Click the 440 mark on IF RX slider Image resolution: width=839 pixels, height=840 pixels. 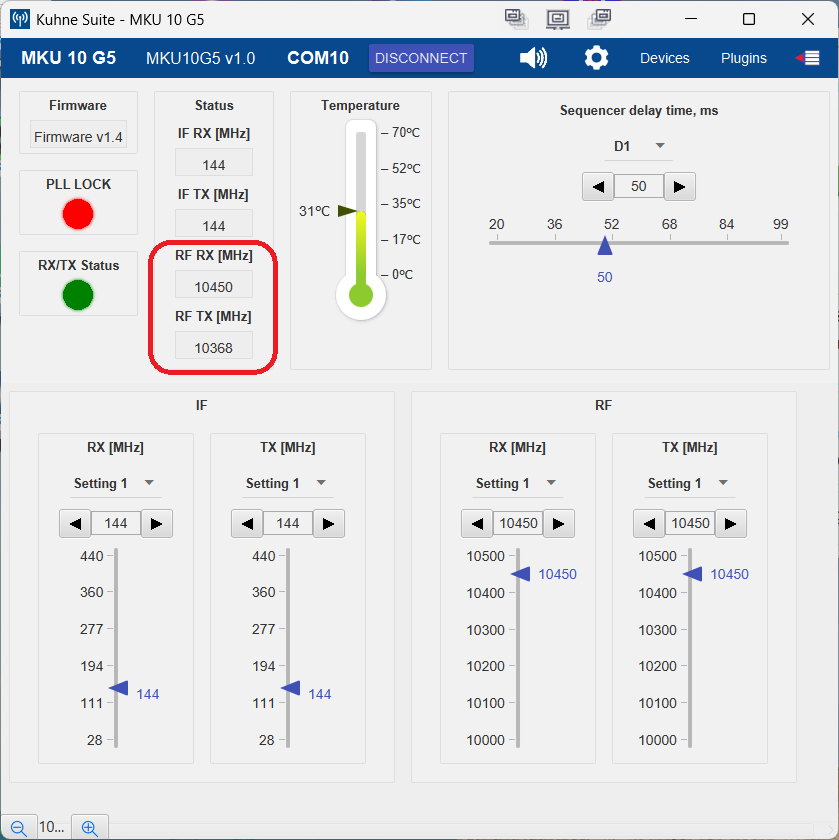pyautogui.click(x=92, y=556)
